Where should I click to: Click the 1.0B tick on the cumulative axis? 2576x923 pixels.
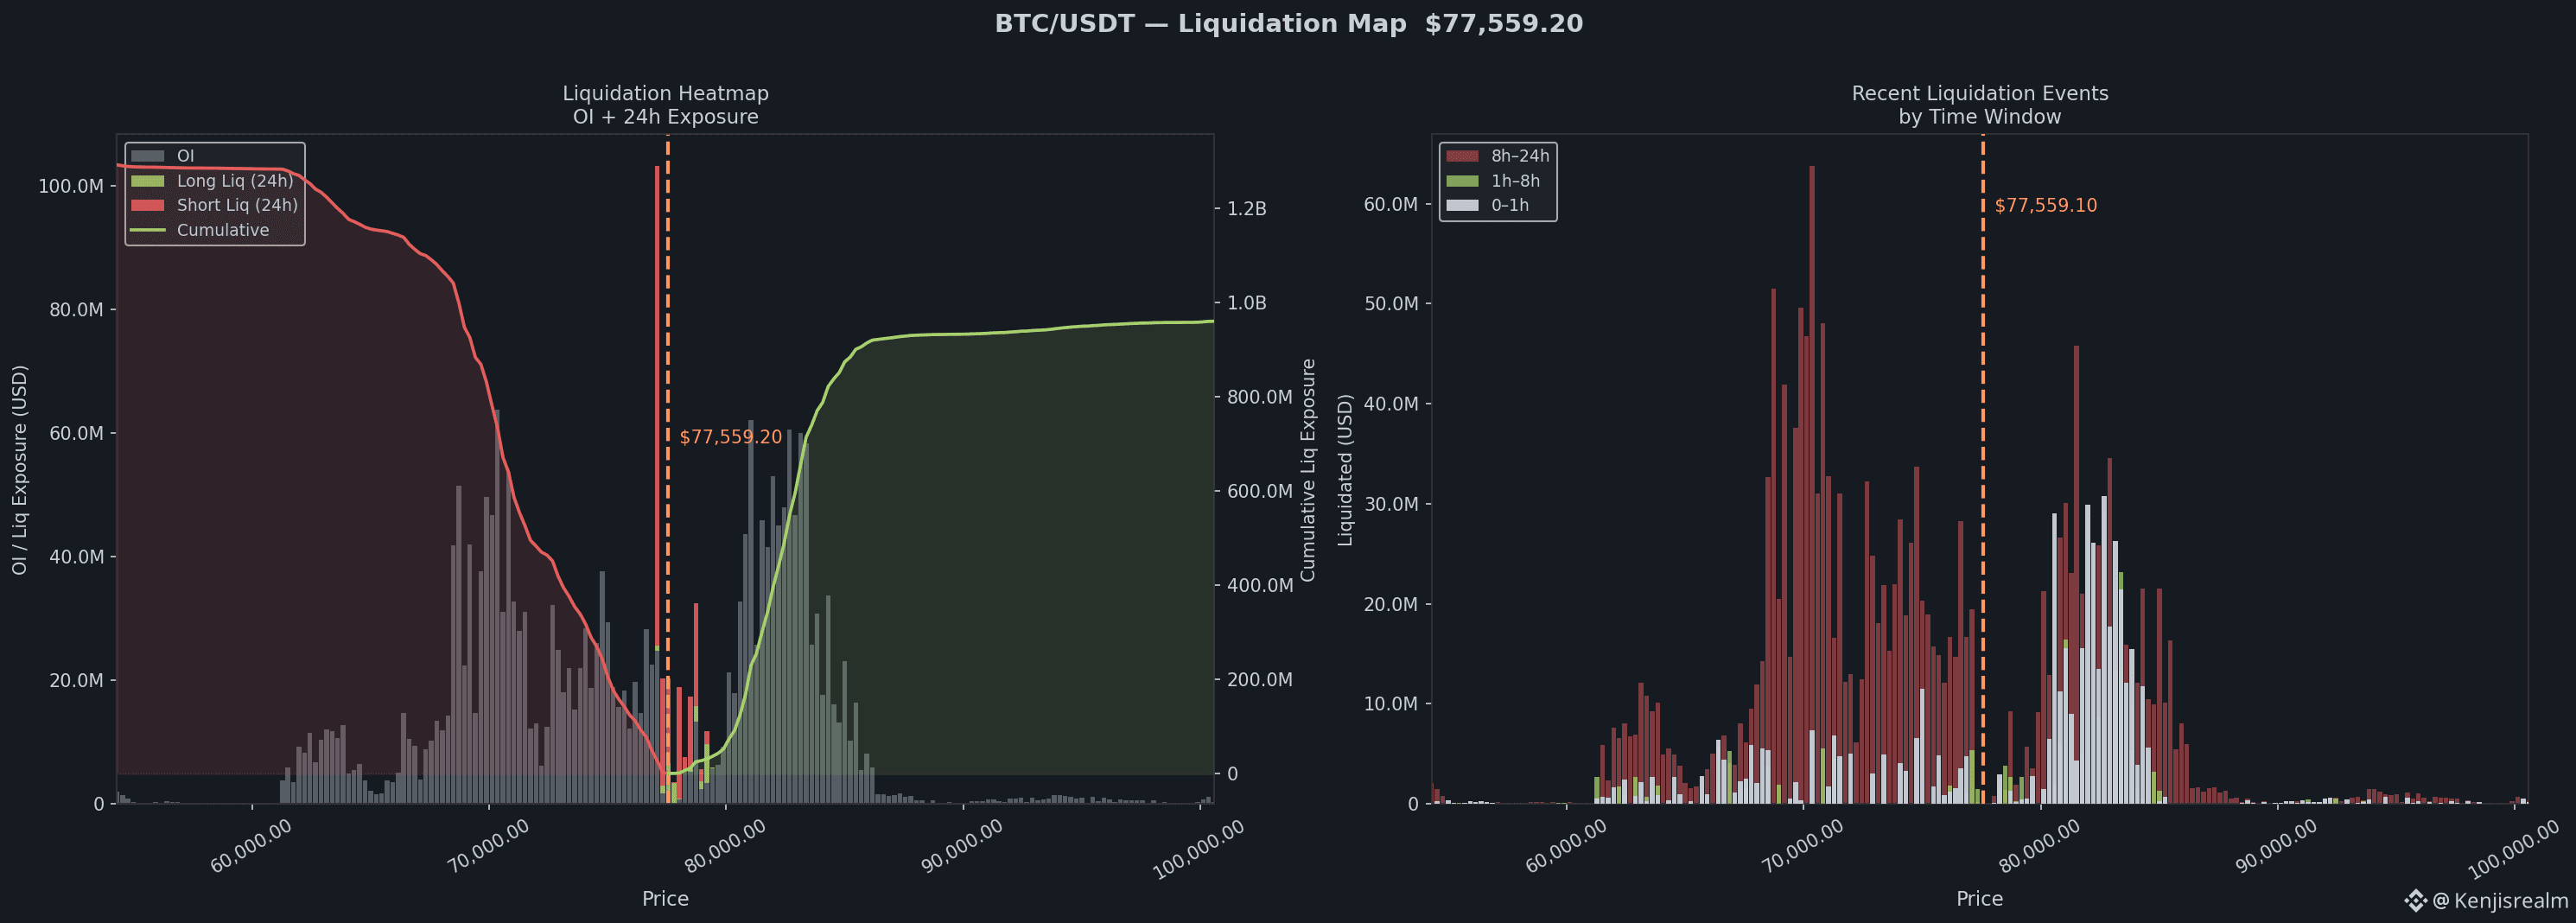1247,303
